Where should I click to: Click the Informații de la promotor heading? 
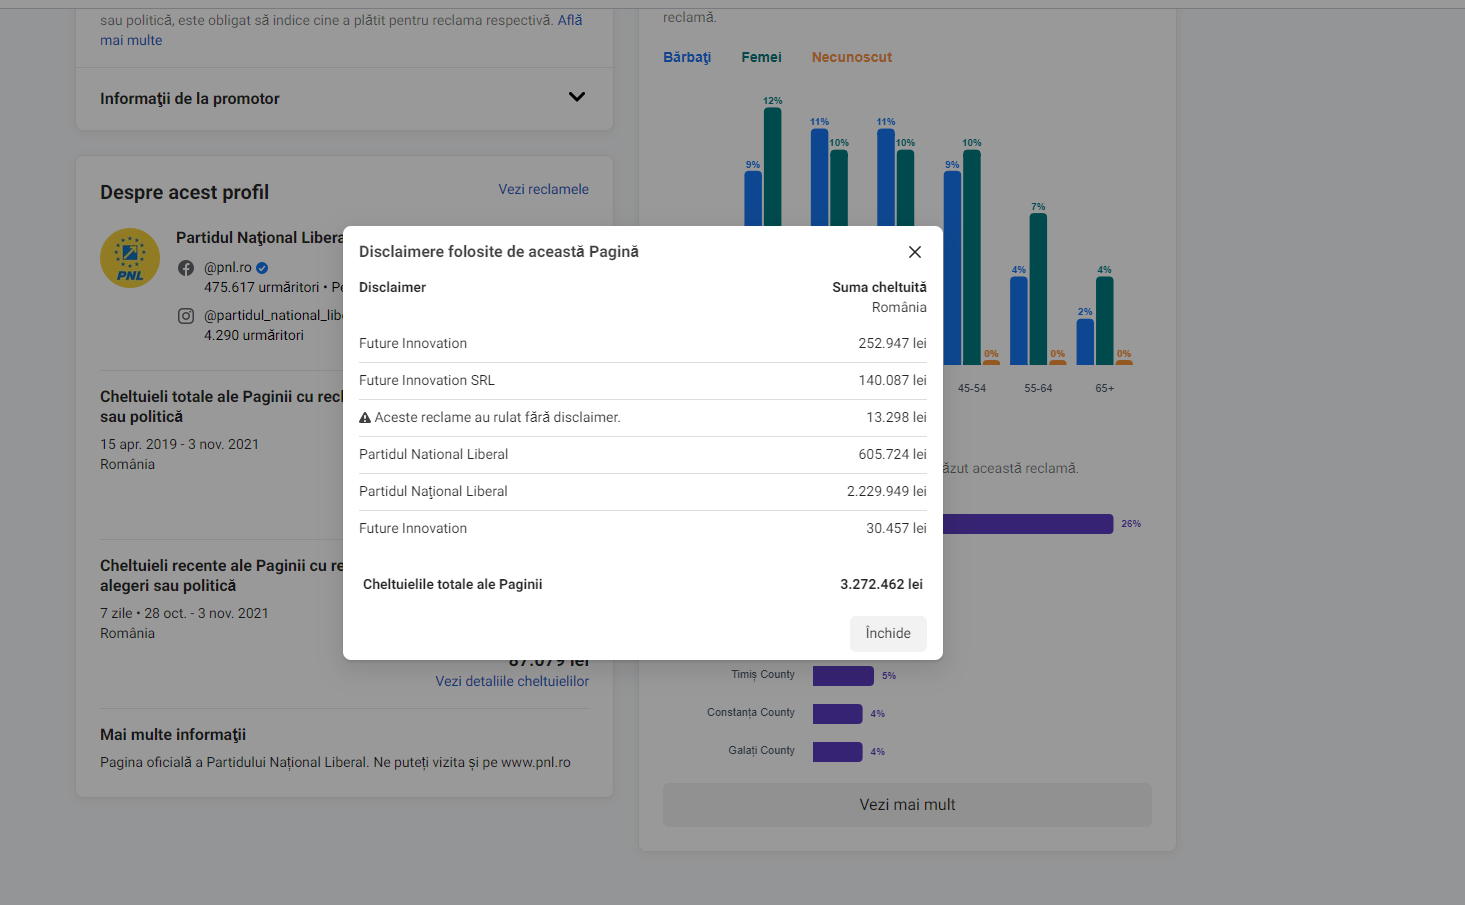(x=190, y=99)
